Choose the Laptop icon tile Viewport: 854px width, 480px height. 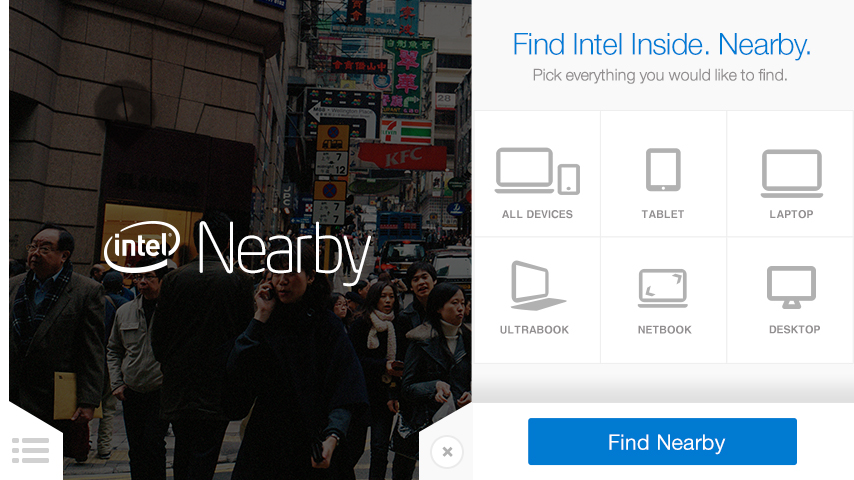pos(791,173)
